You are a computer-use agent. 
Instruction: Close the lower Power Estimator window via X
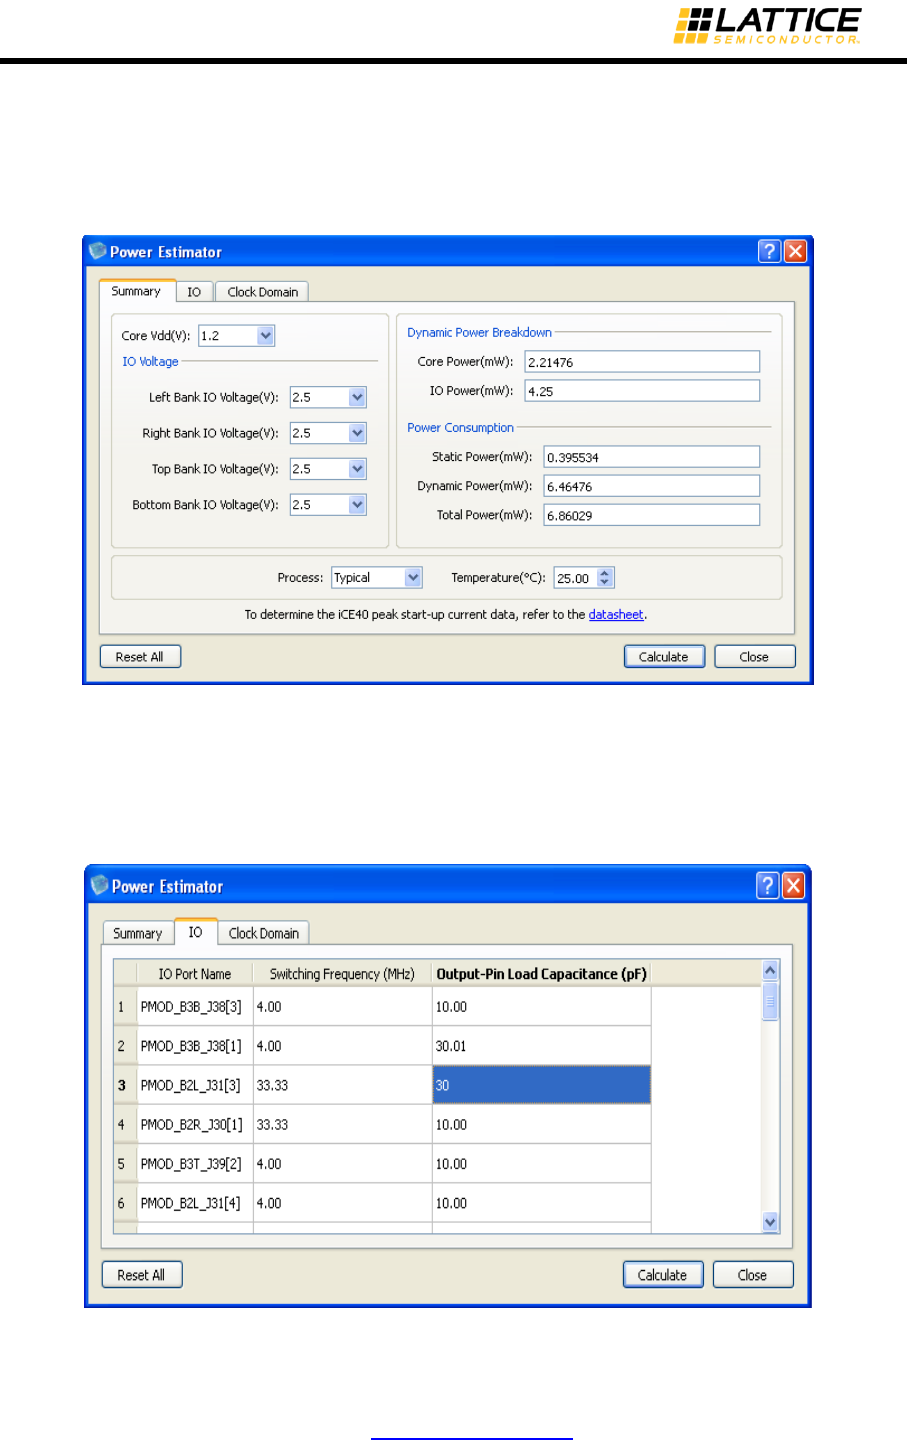pos(793,885)
